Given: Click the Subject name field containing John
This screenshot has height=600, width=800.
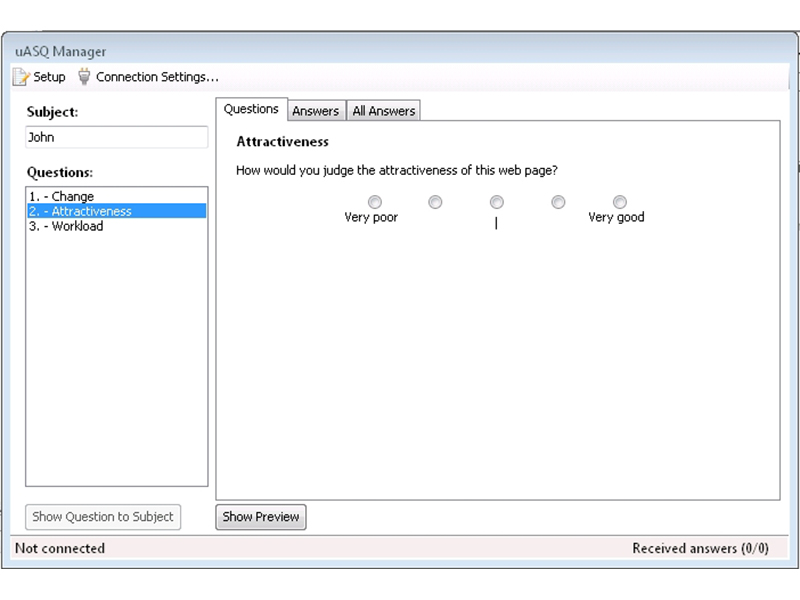Looking at the screenshot, I should point(116,138).
